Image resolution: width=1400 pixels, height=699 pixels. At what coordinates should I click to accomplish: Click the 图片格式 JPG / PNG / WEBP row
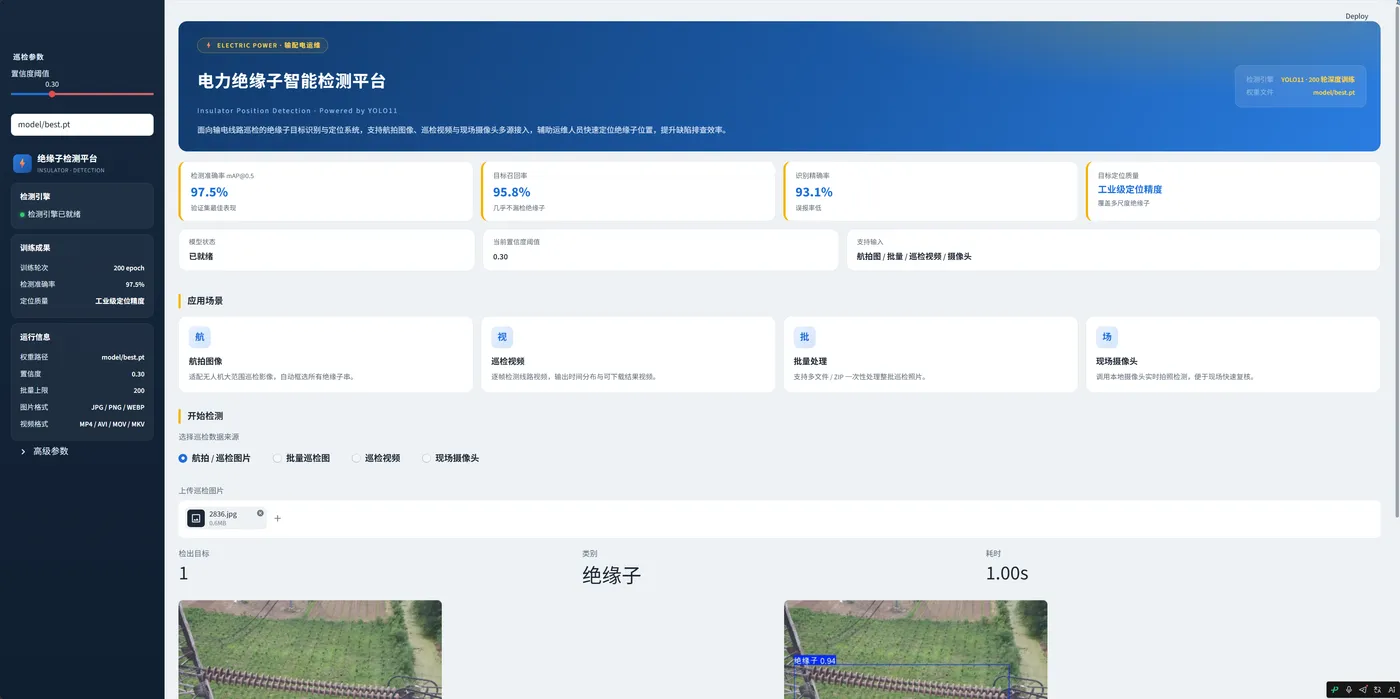[x=82, y=407]
